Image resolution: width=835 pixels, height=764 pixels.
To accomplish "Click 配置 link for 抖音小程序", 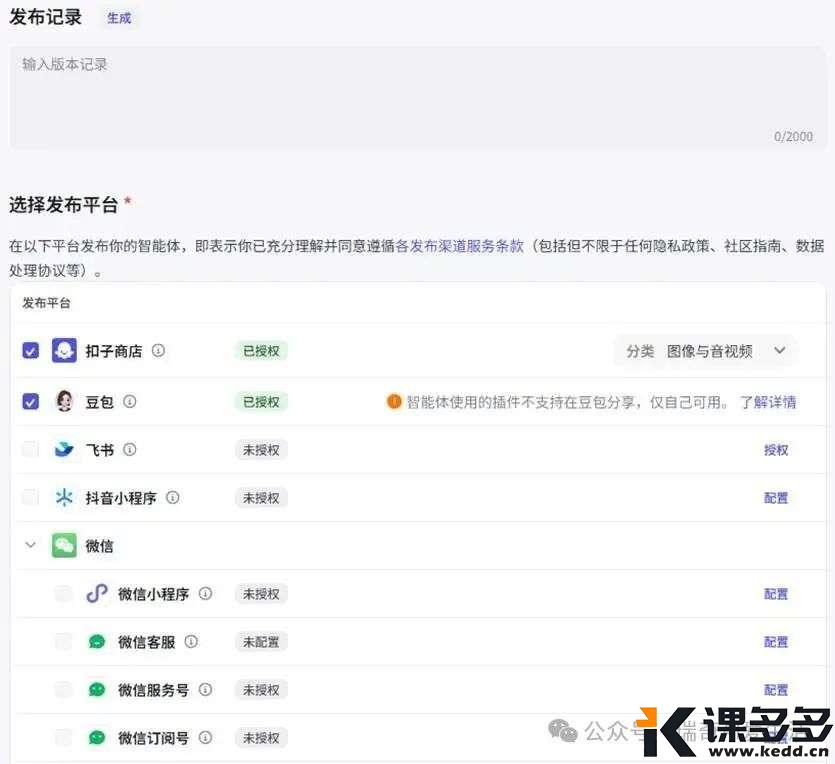I will pyautogui.click(x=776, y=498).
